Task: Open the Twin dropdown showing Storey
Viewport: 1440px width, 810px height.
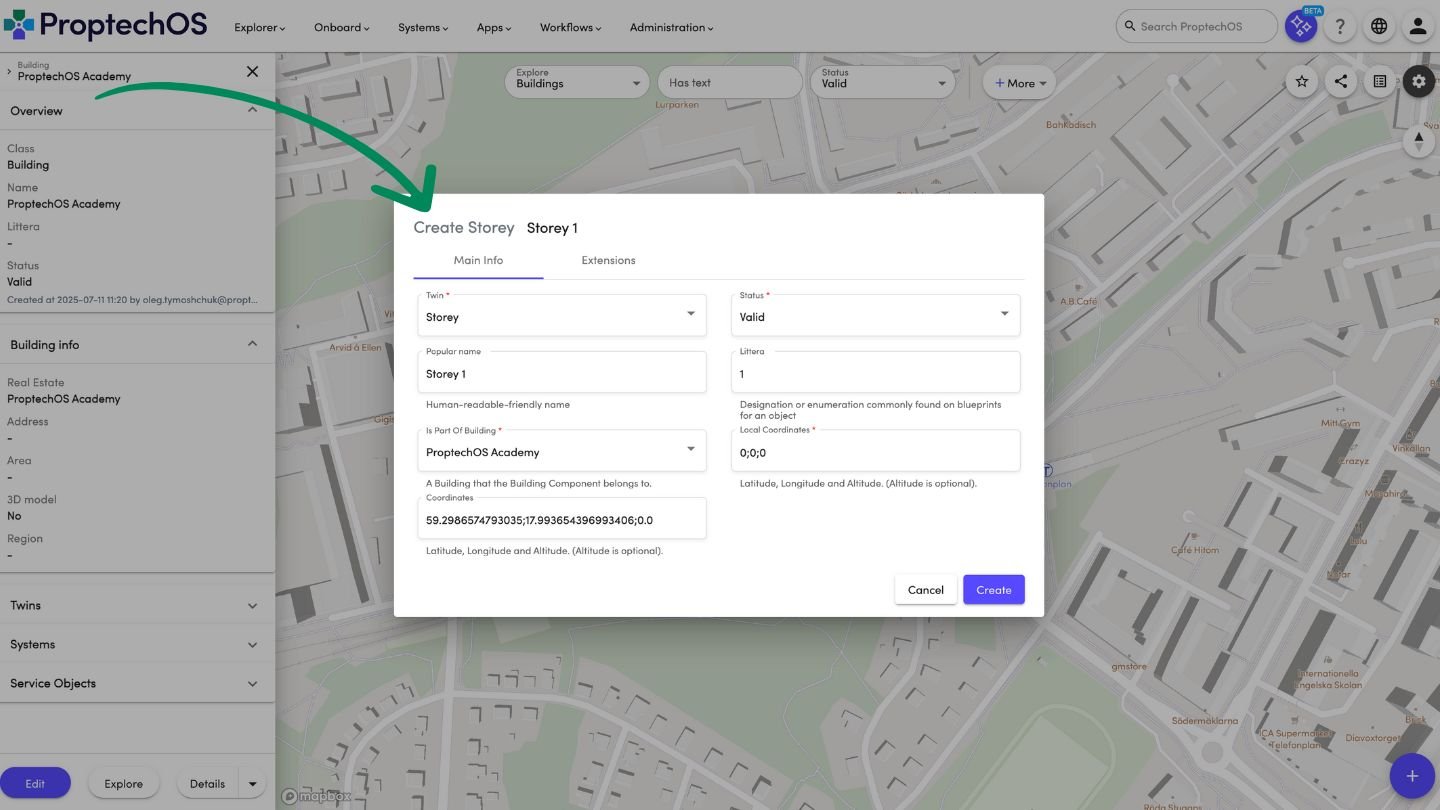Action: pyautogui.click(x=562, y=315)
